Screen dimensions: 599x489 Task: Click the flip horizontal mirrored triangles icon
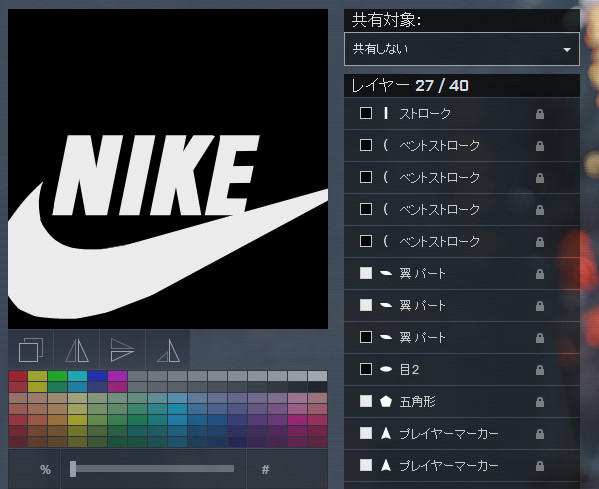77,350
